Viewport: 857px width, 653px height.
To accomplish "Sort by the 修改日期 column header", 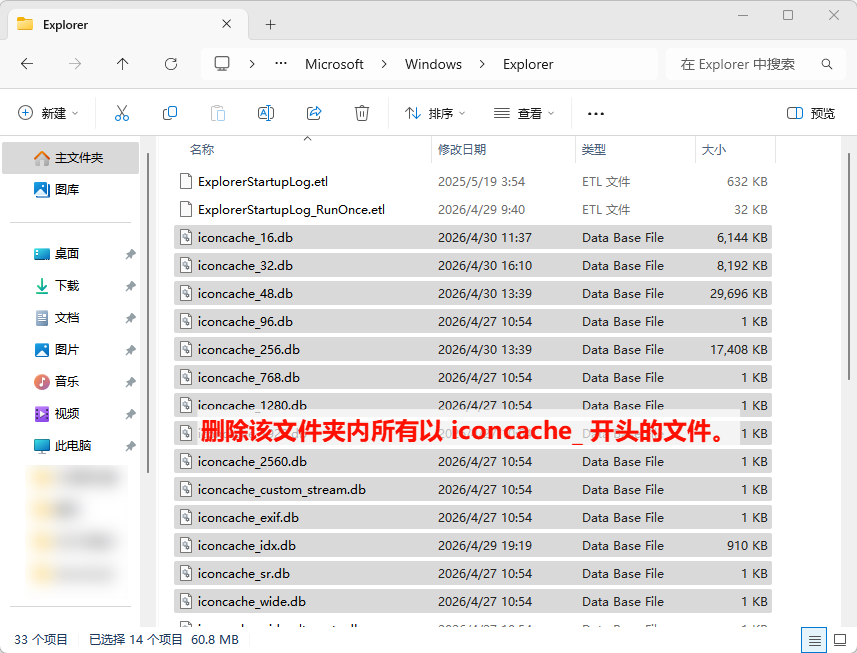I will point(462,149).
